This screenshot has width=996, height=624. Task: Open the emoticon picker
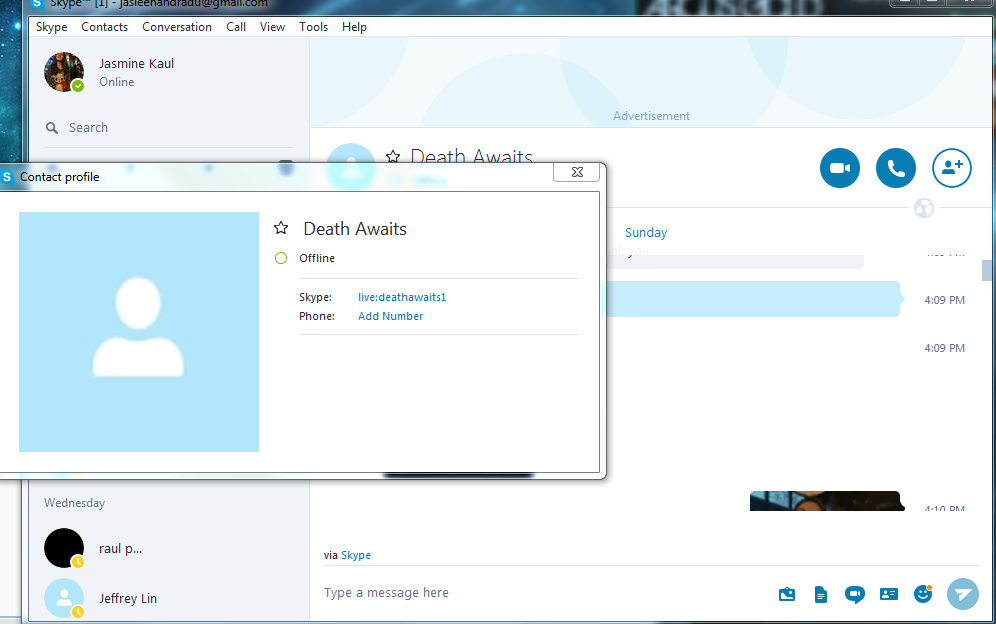[923, 593]
